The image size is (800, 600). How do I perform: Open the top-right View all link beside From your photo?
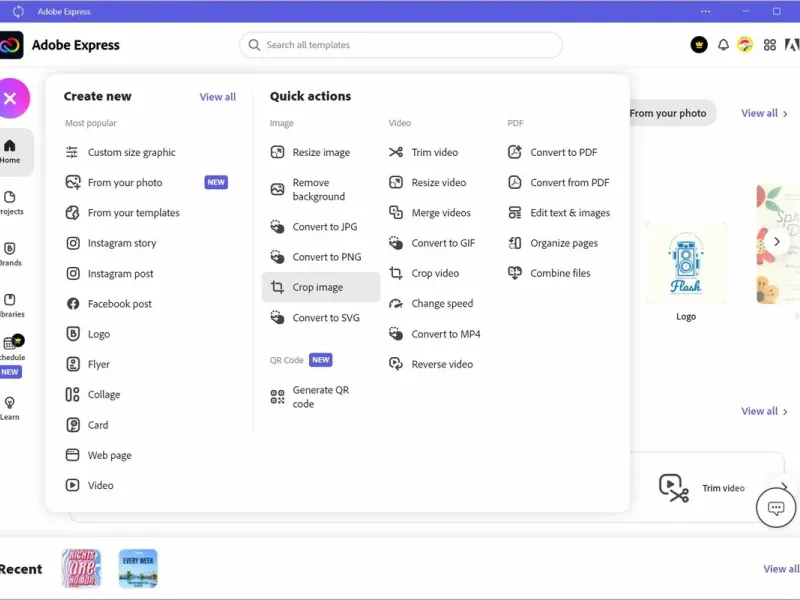coord(764,113)
